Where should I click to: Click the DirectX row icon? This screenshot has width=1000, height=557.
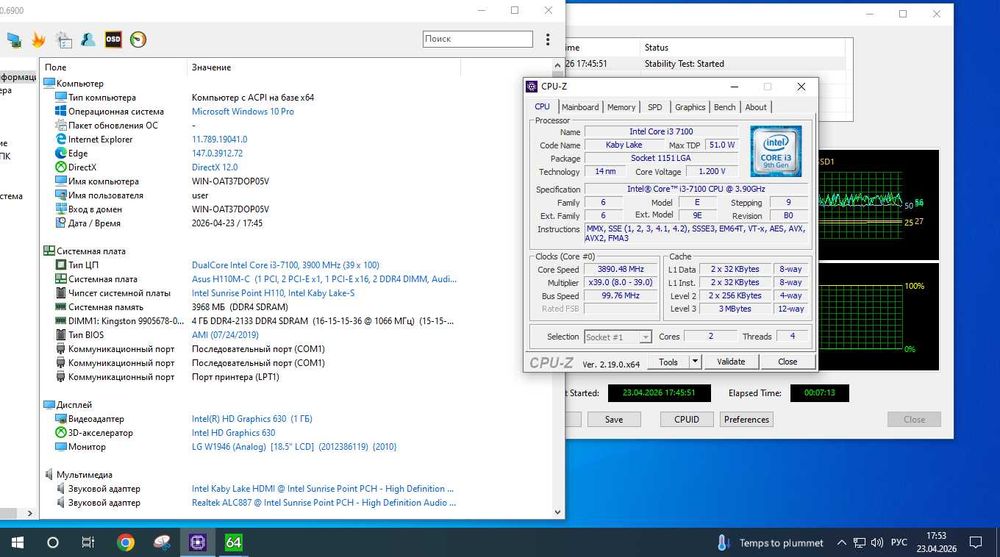61,167
